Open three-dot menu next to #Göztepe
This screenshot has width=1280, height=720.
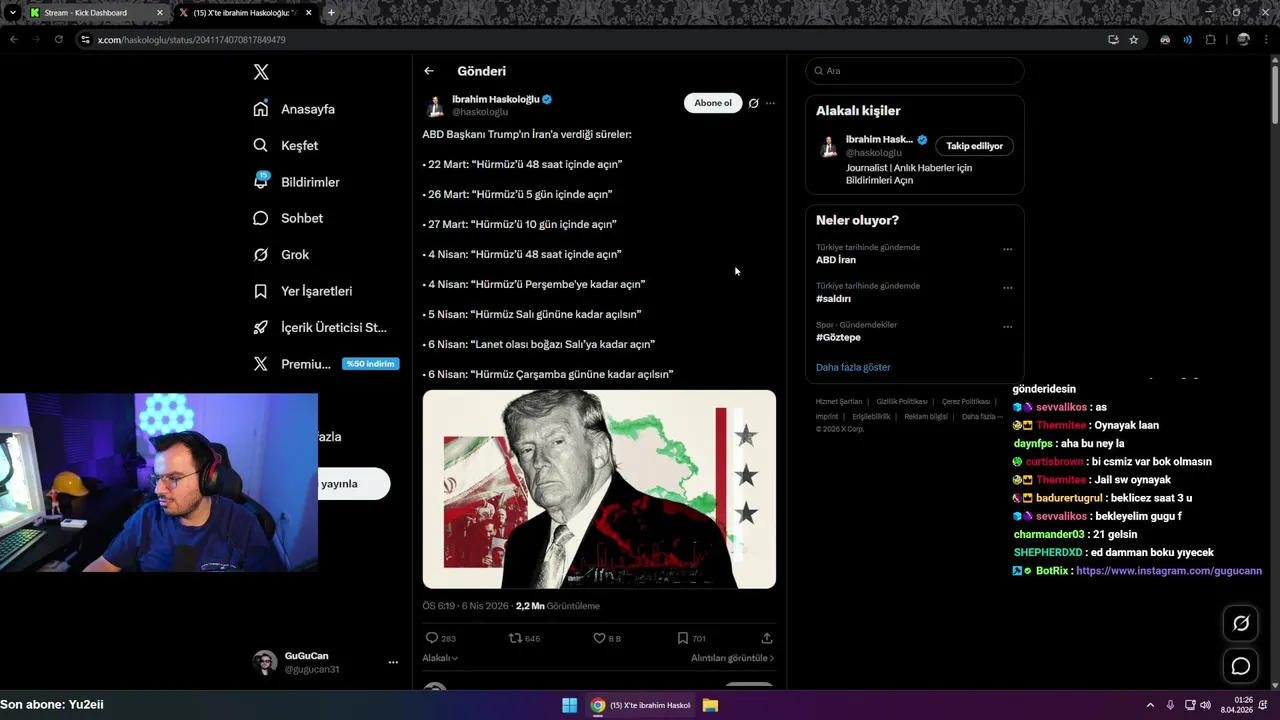coord(1007,327)
